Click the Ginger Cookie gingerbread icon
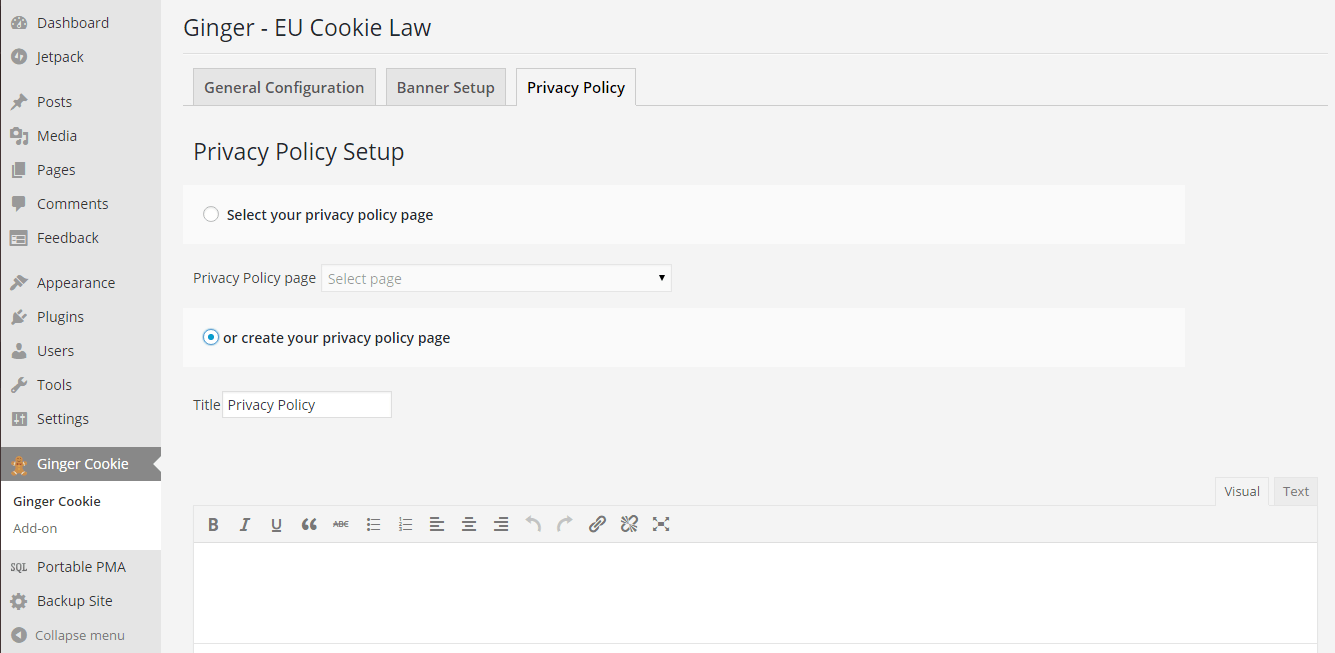The image size is (1335, 653). [19, 464]
